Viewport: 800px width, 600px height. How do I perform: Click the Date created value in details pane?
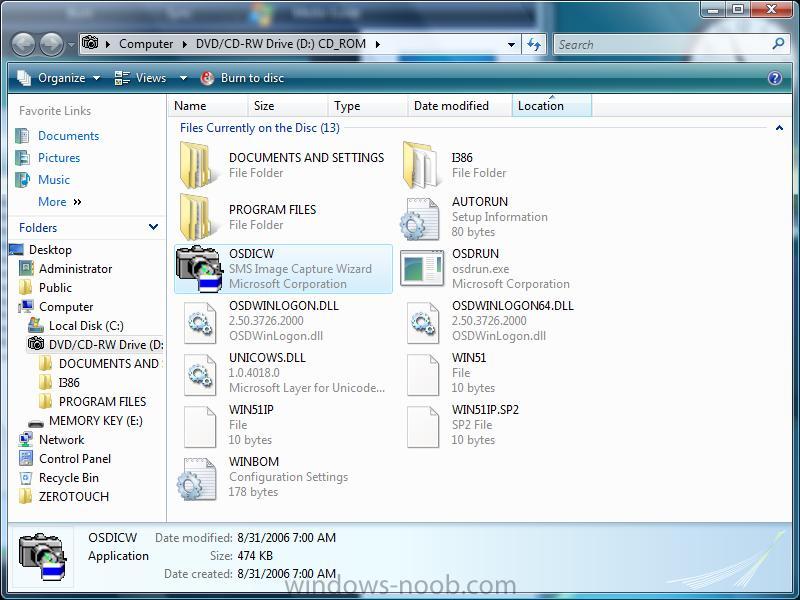287,574
